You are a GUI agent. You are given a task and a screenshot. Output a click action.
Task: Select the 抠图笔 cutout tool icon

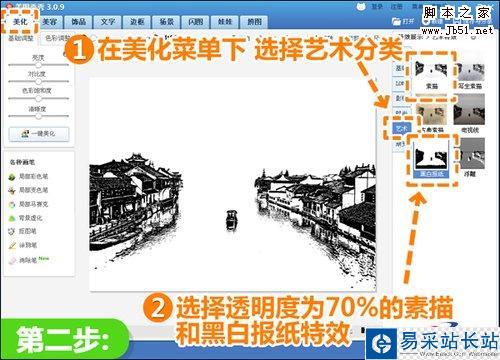click(x=12, y=231)
